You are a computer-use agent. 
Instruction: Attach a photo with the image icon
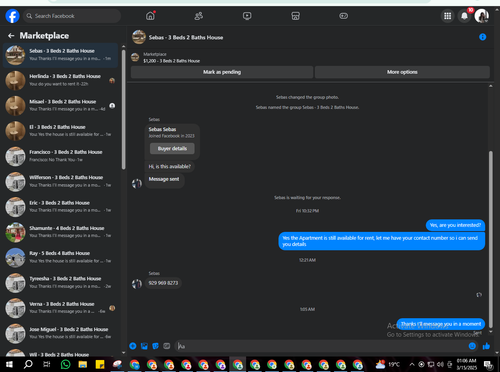pos(144,346)
